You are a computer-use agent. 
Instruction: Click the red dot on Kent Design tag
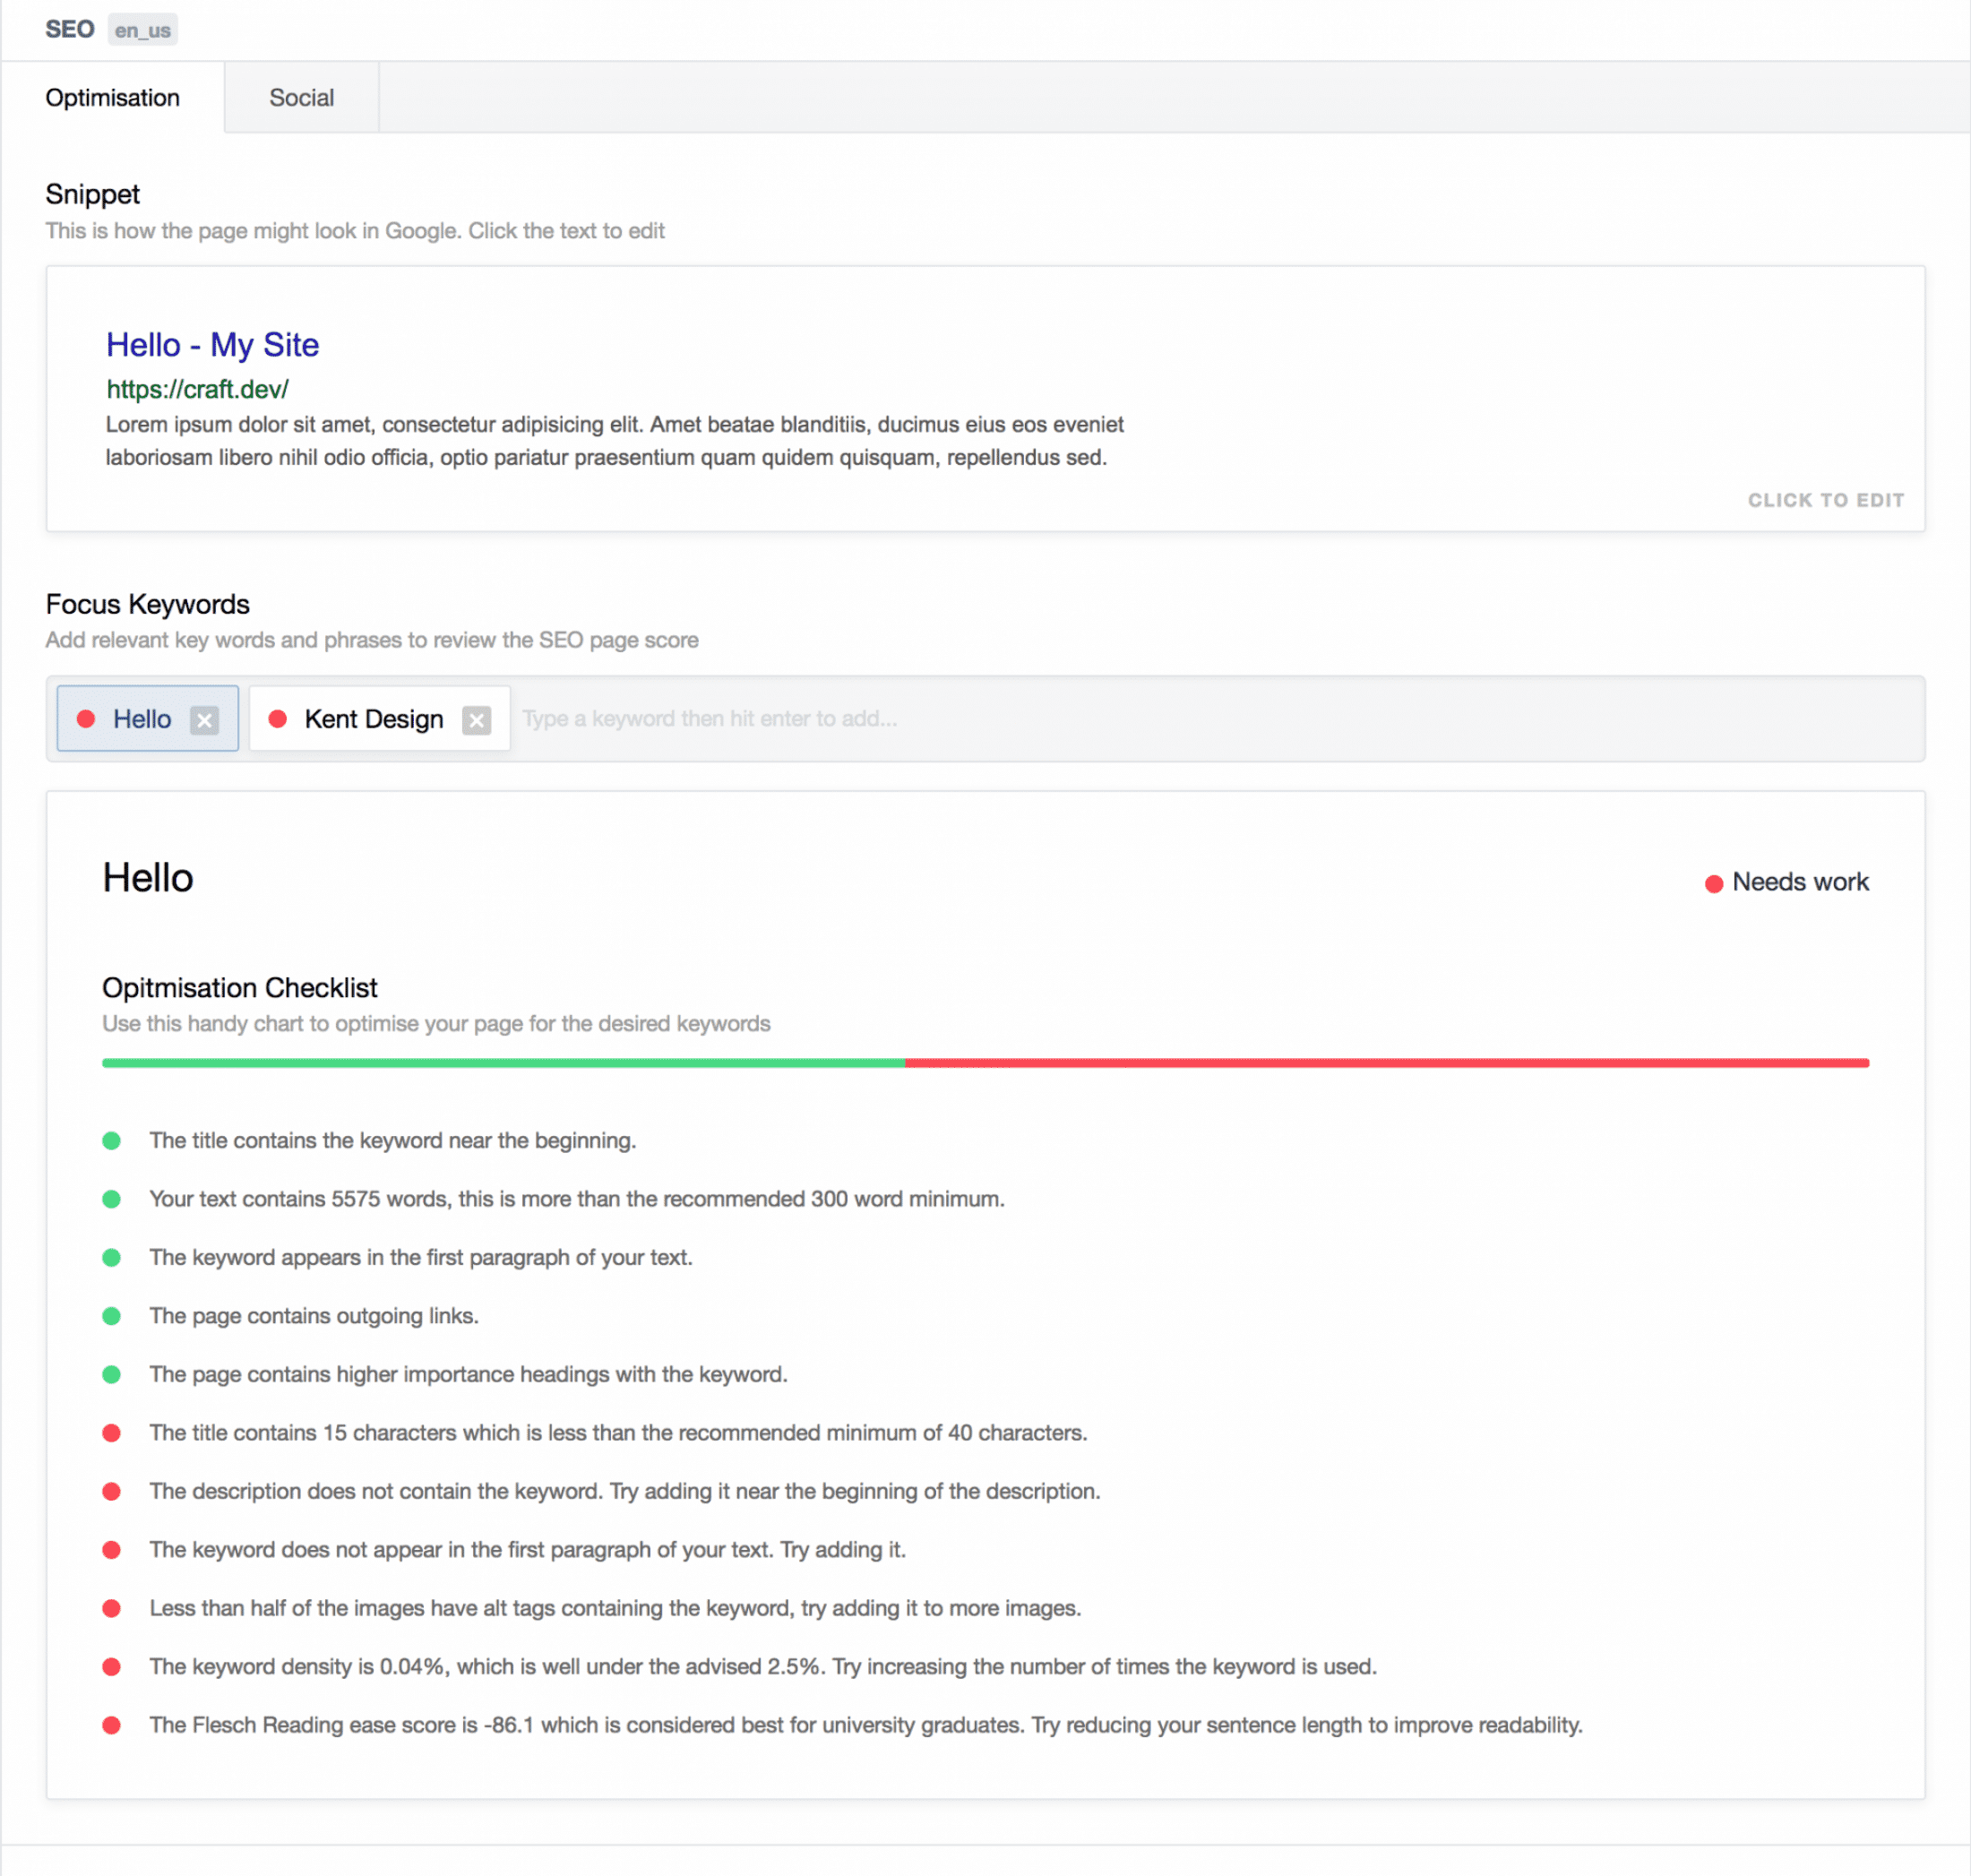click(x=278, y=719)
